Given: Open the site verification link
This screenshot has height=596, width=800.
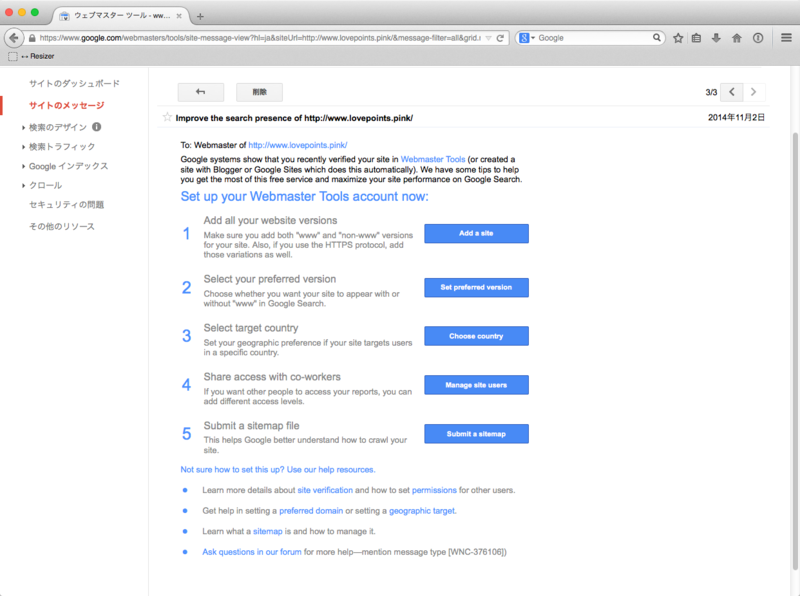Looking at the screenshot, I should (x=325, y=490).
